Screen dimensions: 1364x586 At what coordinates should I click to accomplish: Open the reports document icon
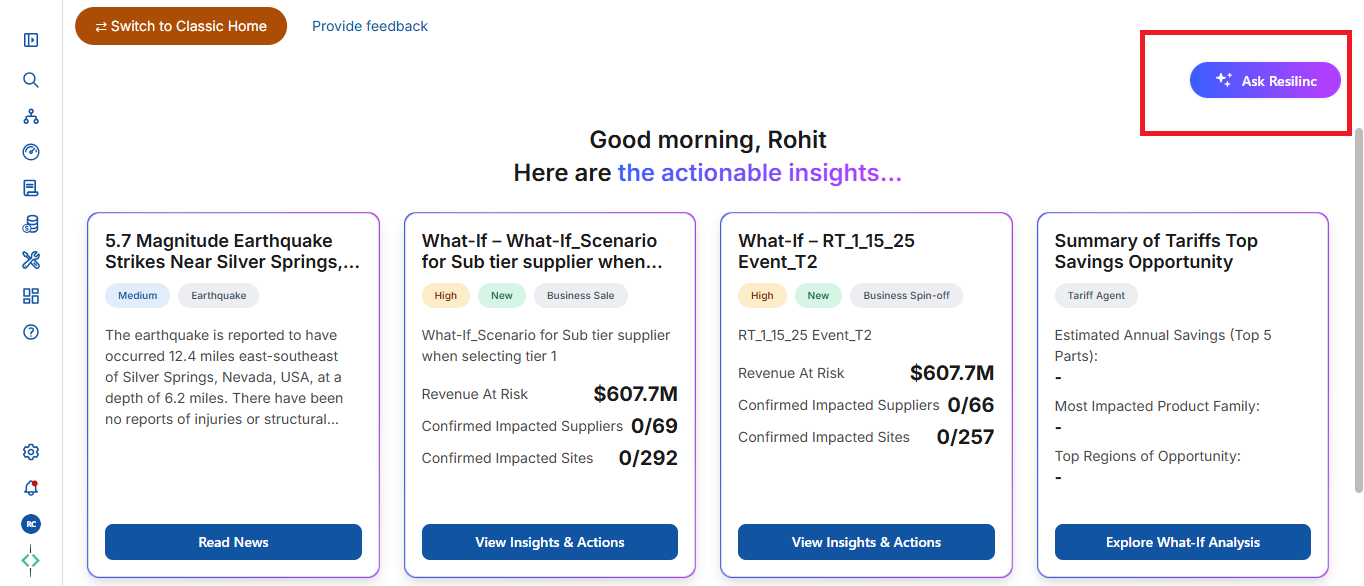[31, 188]
